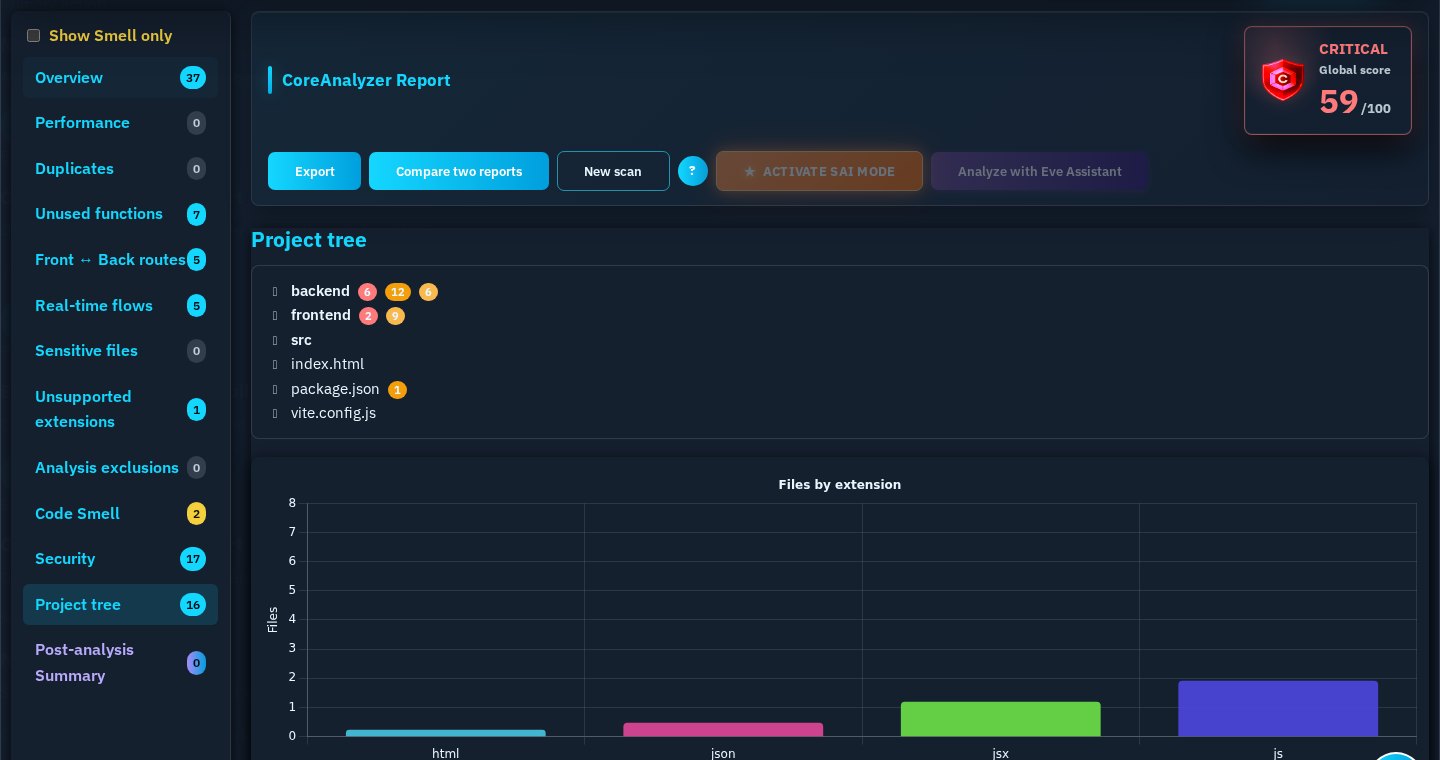
Task: Click the CoreAnalyzer Report title
Action: click(366, 80)
